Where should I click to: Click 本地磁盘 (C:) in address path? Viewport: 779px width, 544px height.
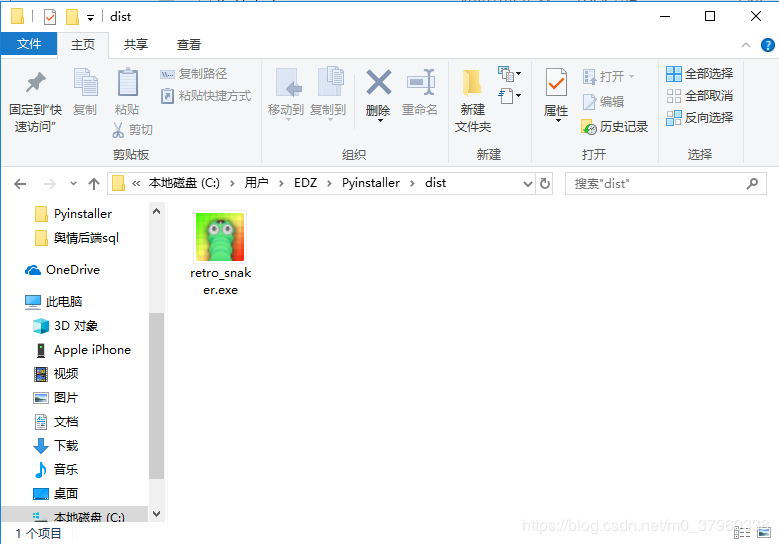pos(184,183)
